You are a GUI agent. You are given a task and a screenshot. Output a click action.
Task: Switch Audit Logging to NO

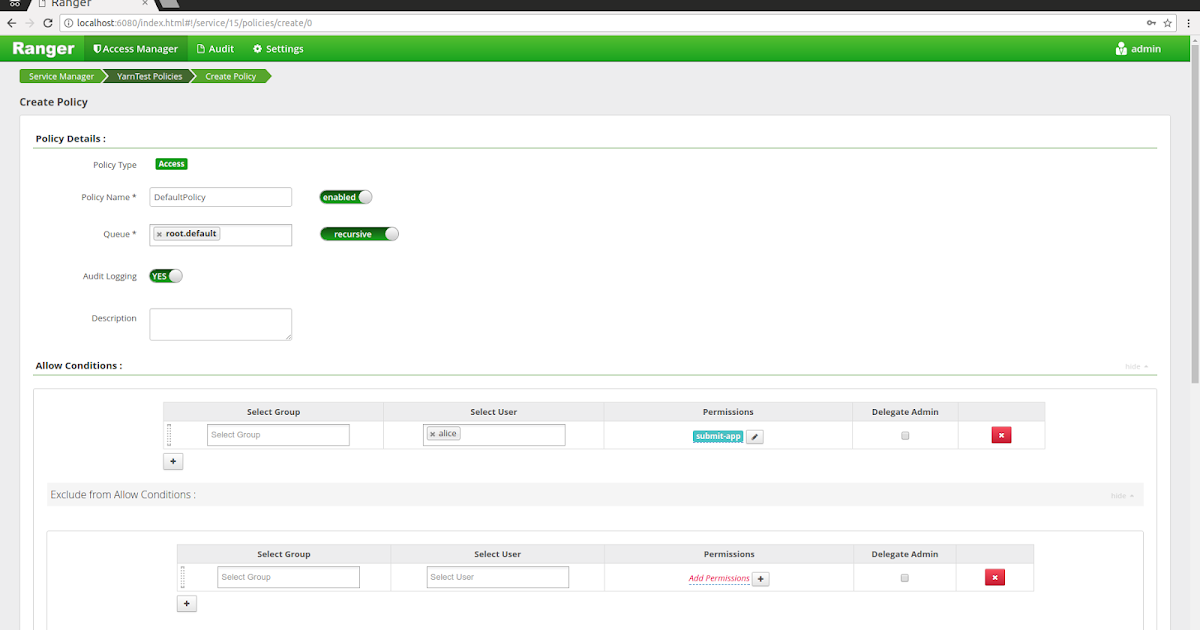tap(165, 275)
